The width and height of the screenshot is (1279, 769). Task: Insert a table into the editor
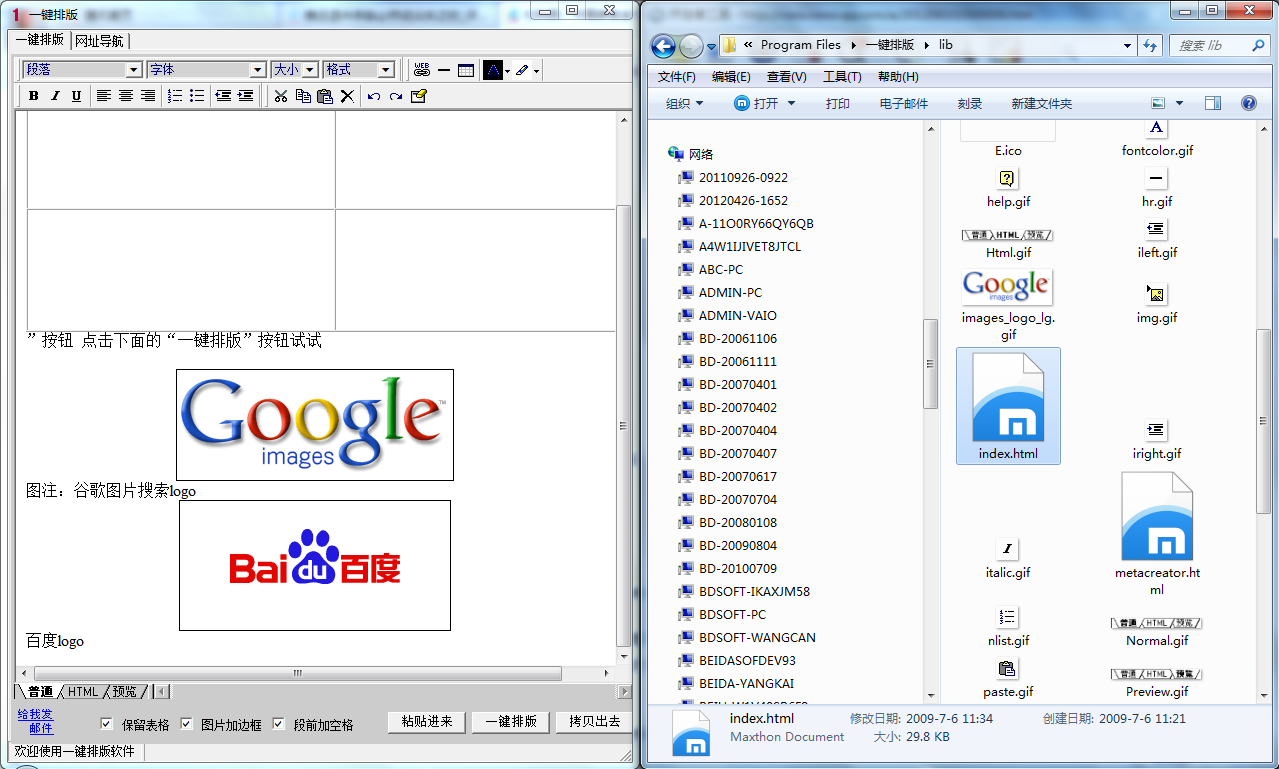click(x=466, y=70)
